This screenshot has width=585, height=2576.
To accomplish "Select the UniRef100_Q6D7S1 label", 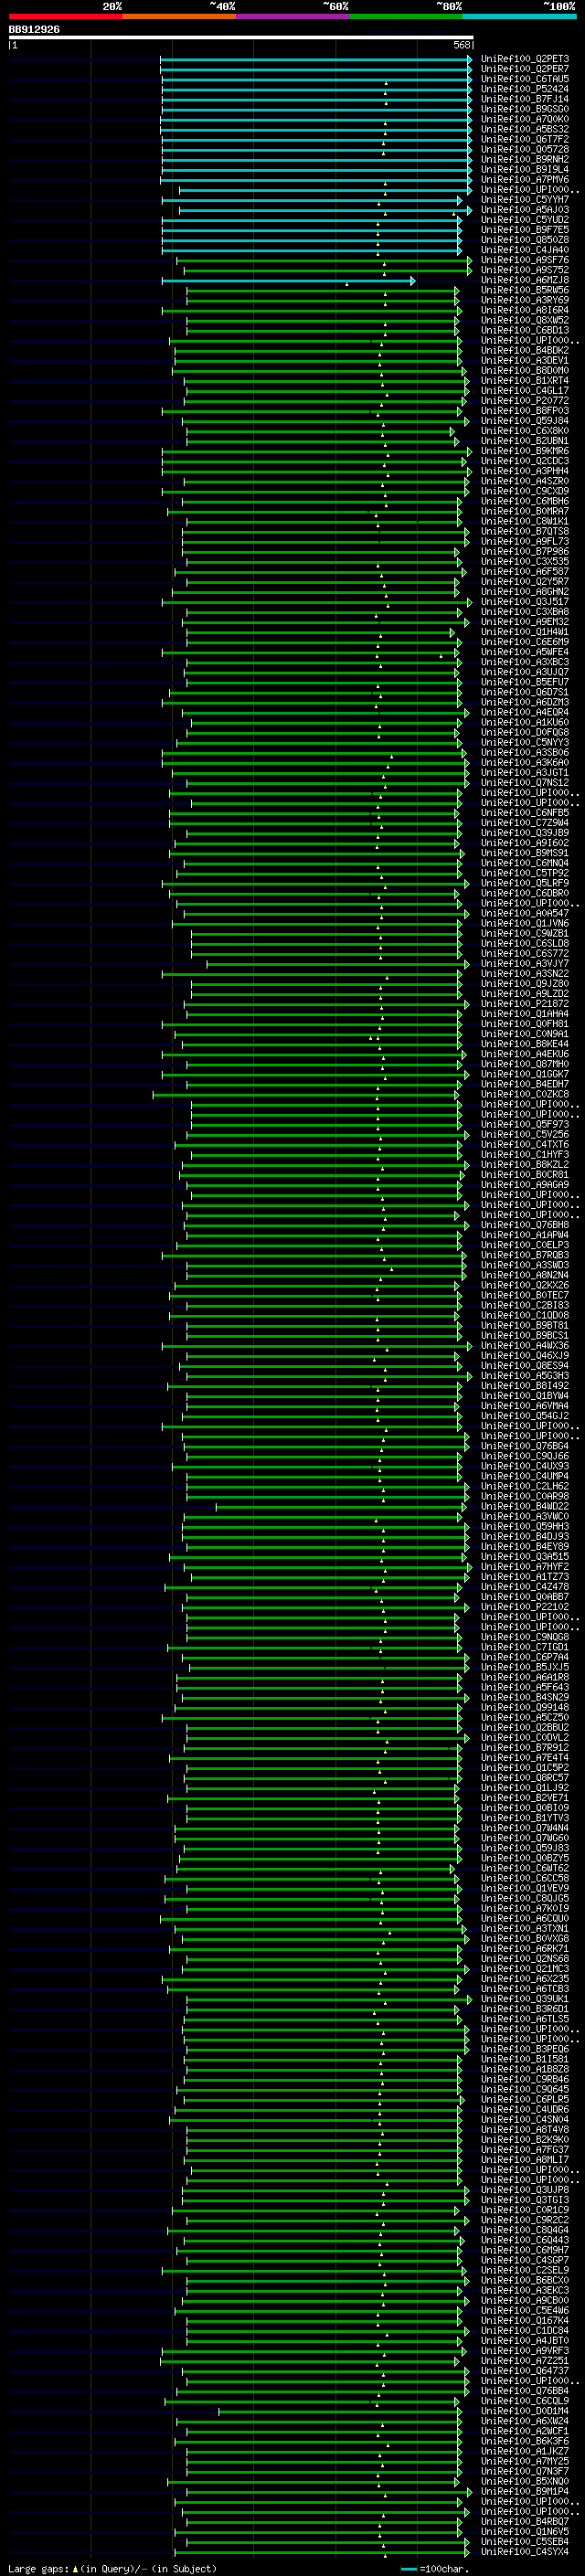I will coord(525,693).
